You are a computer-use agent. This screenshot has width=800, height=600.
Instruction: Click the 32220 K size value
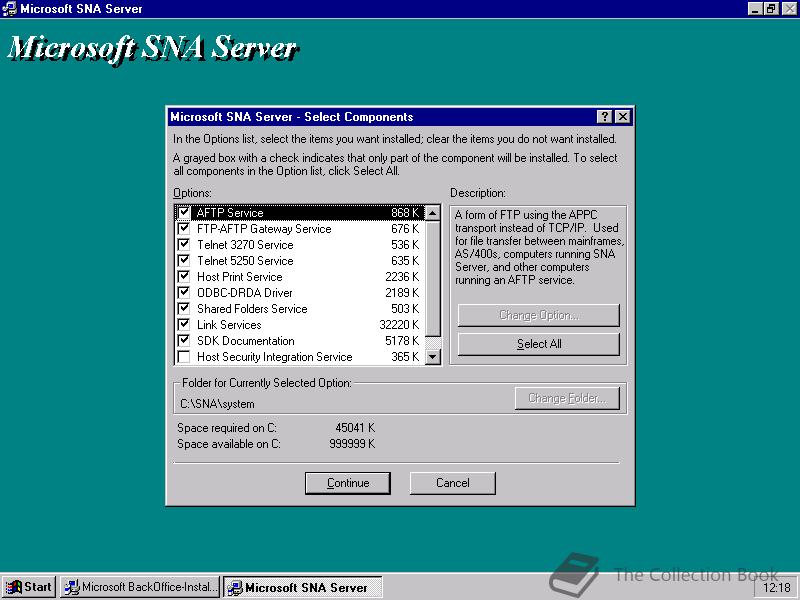(x=399, y=324)
